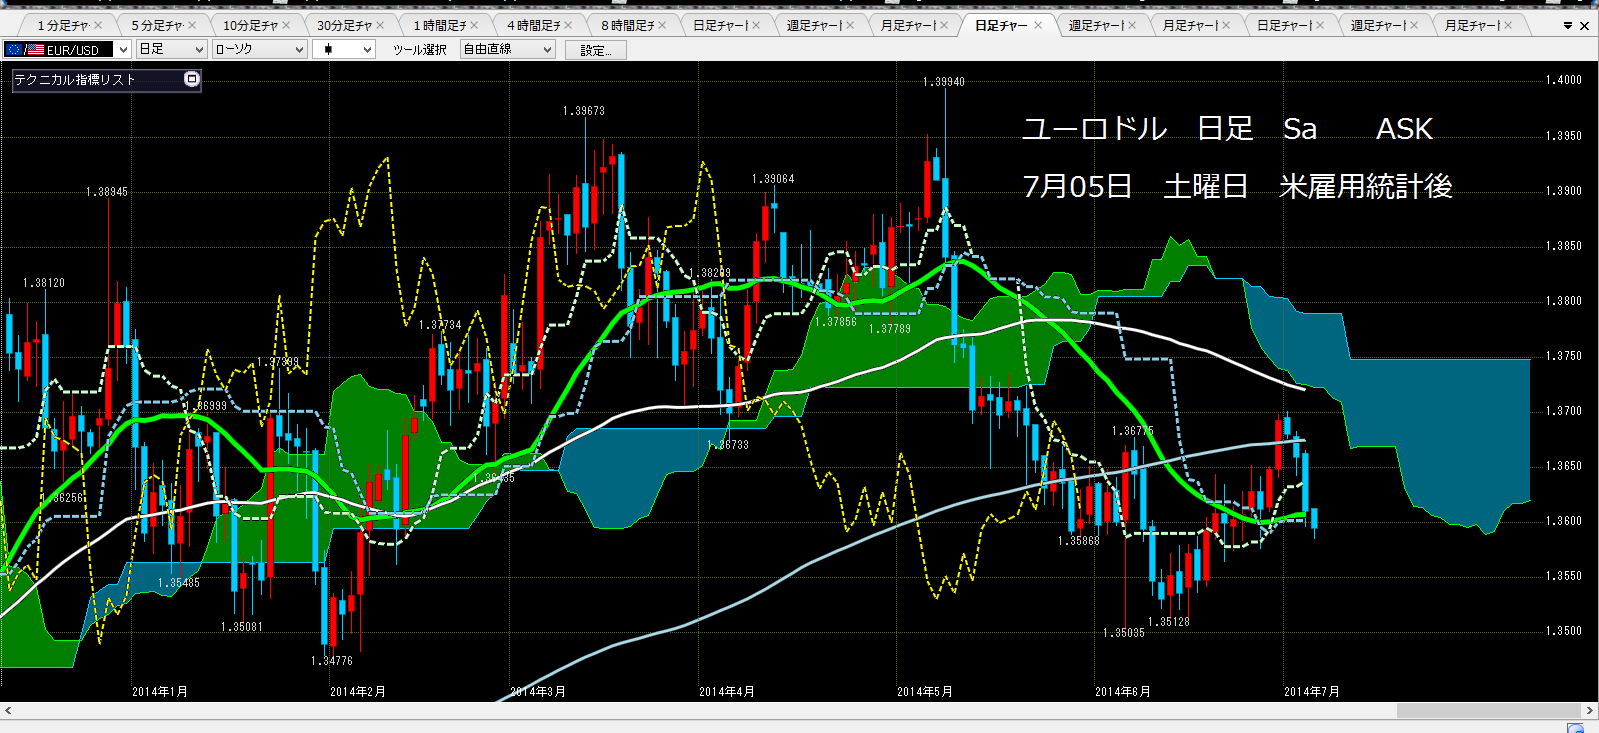Switch to the 30分足チャ tab
This screenshot has height=733, width=1599.
point(344,26)
